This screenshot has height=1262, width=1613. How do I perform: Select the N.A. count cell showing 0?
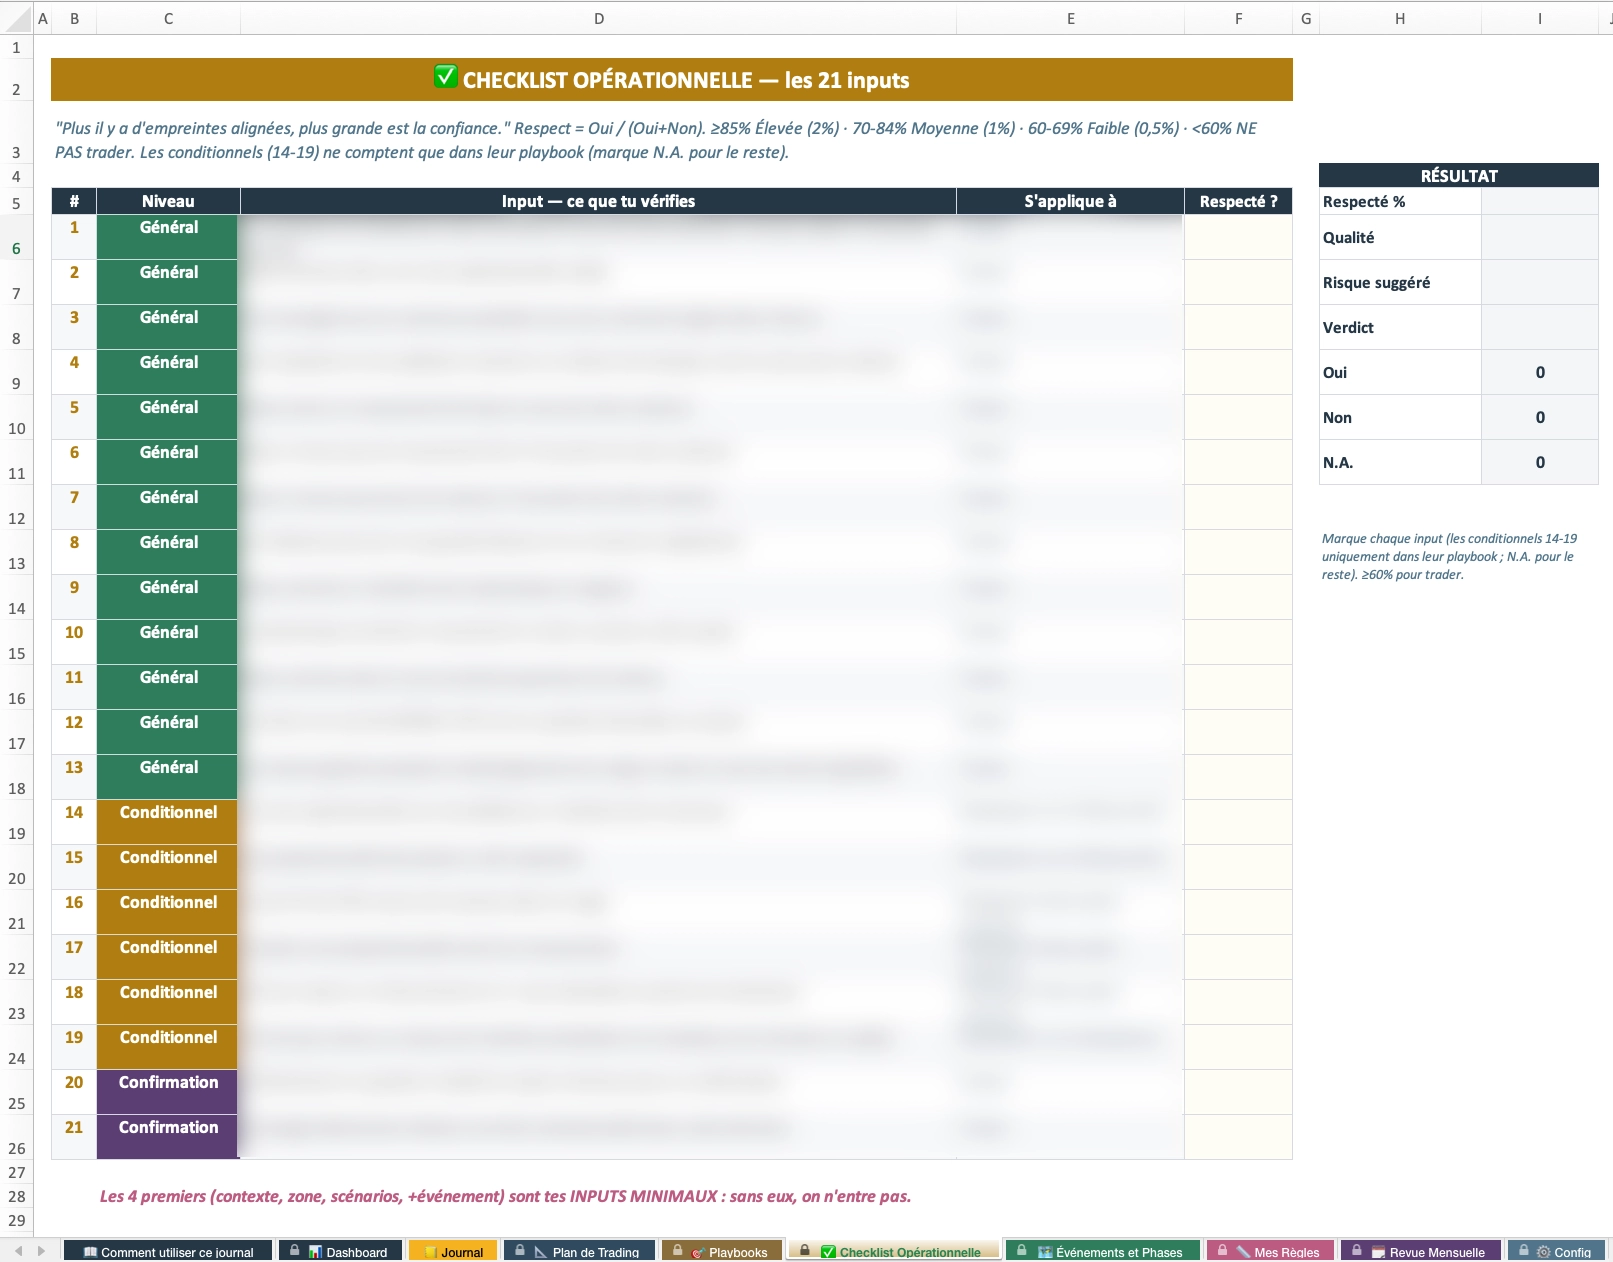[1540, 463]
